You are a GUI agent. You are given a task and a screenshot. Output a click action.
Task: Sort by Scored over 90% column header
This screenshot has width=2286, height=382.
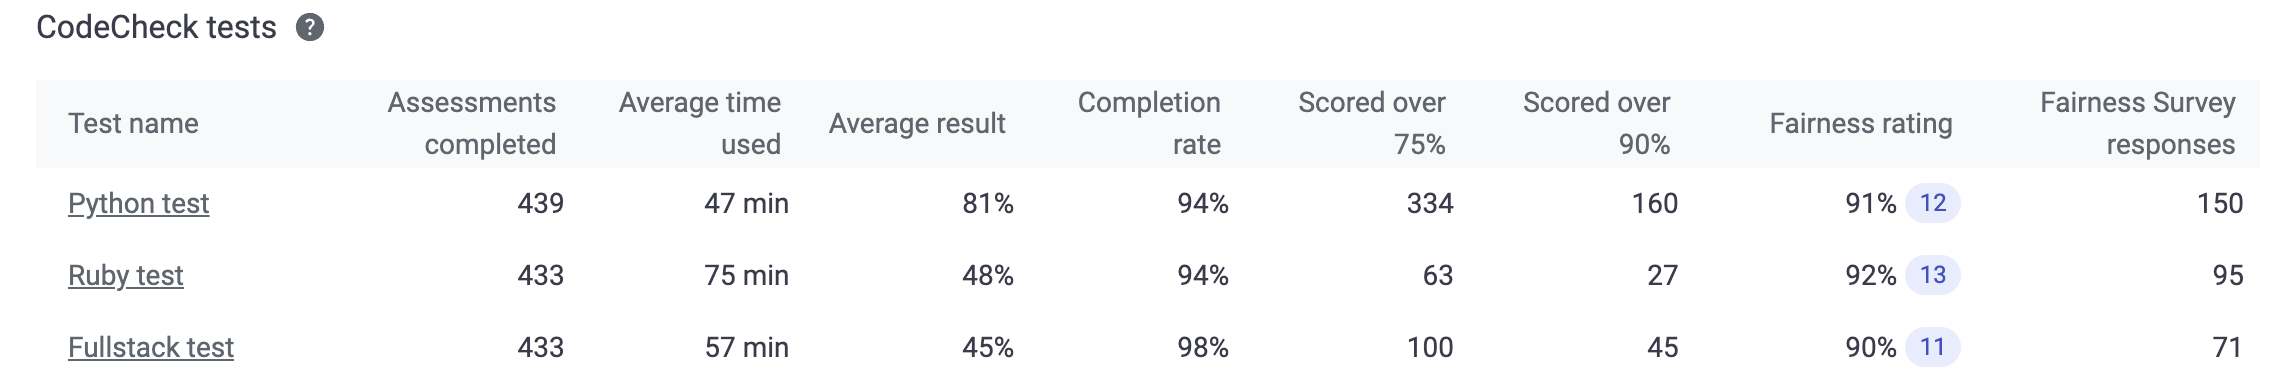coord(1597,124)
